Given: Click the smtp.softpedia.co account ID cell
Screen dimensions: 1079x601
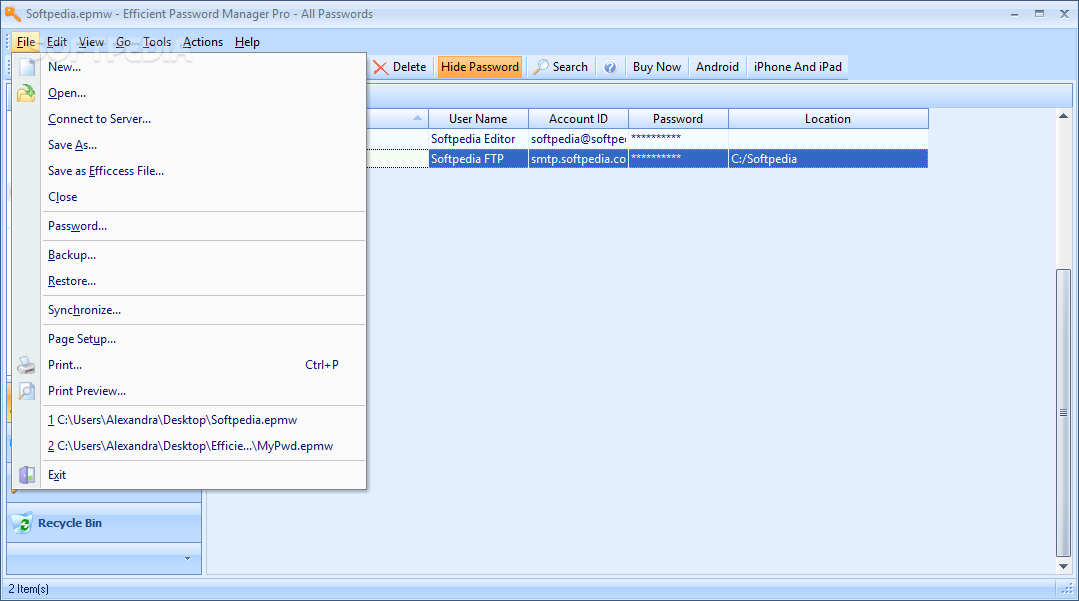Looking at the screenshot, I should tap(578, 159).
